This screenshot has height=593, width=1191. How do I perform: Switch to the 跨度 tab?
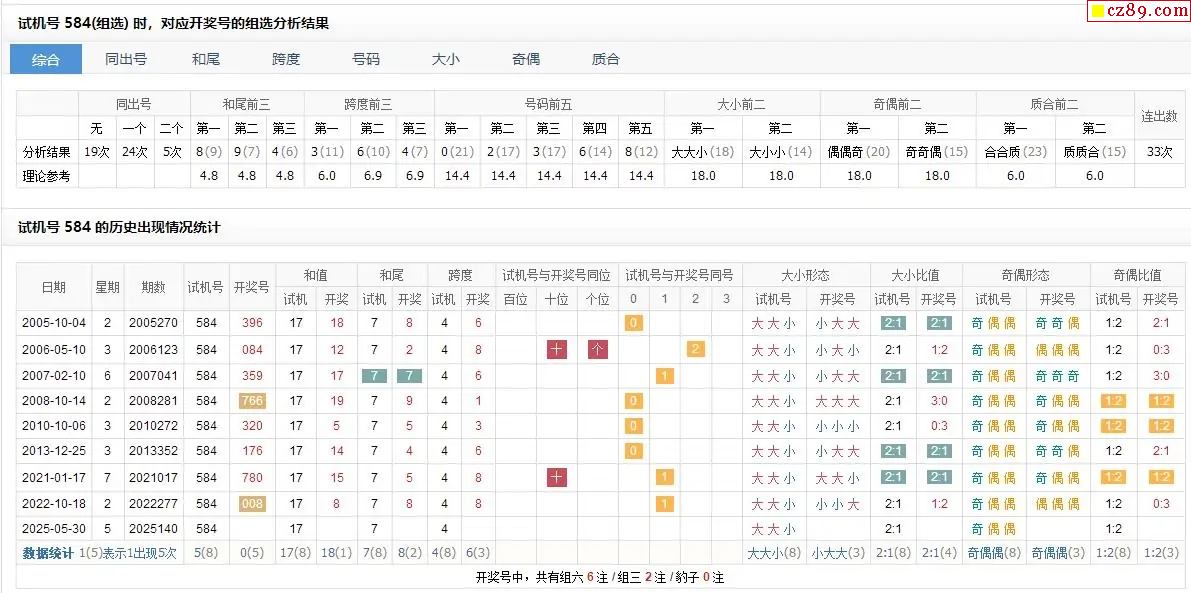(286, 59)
